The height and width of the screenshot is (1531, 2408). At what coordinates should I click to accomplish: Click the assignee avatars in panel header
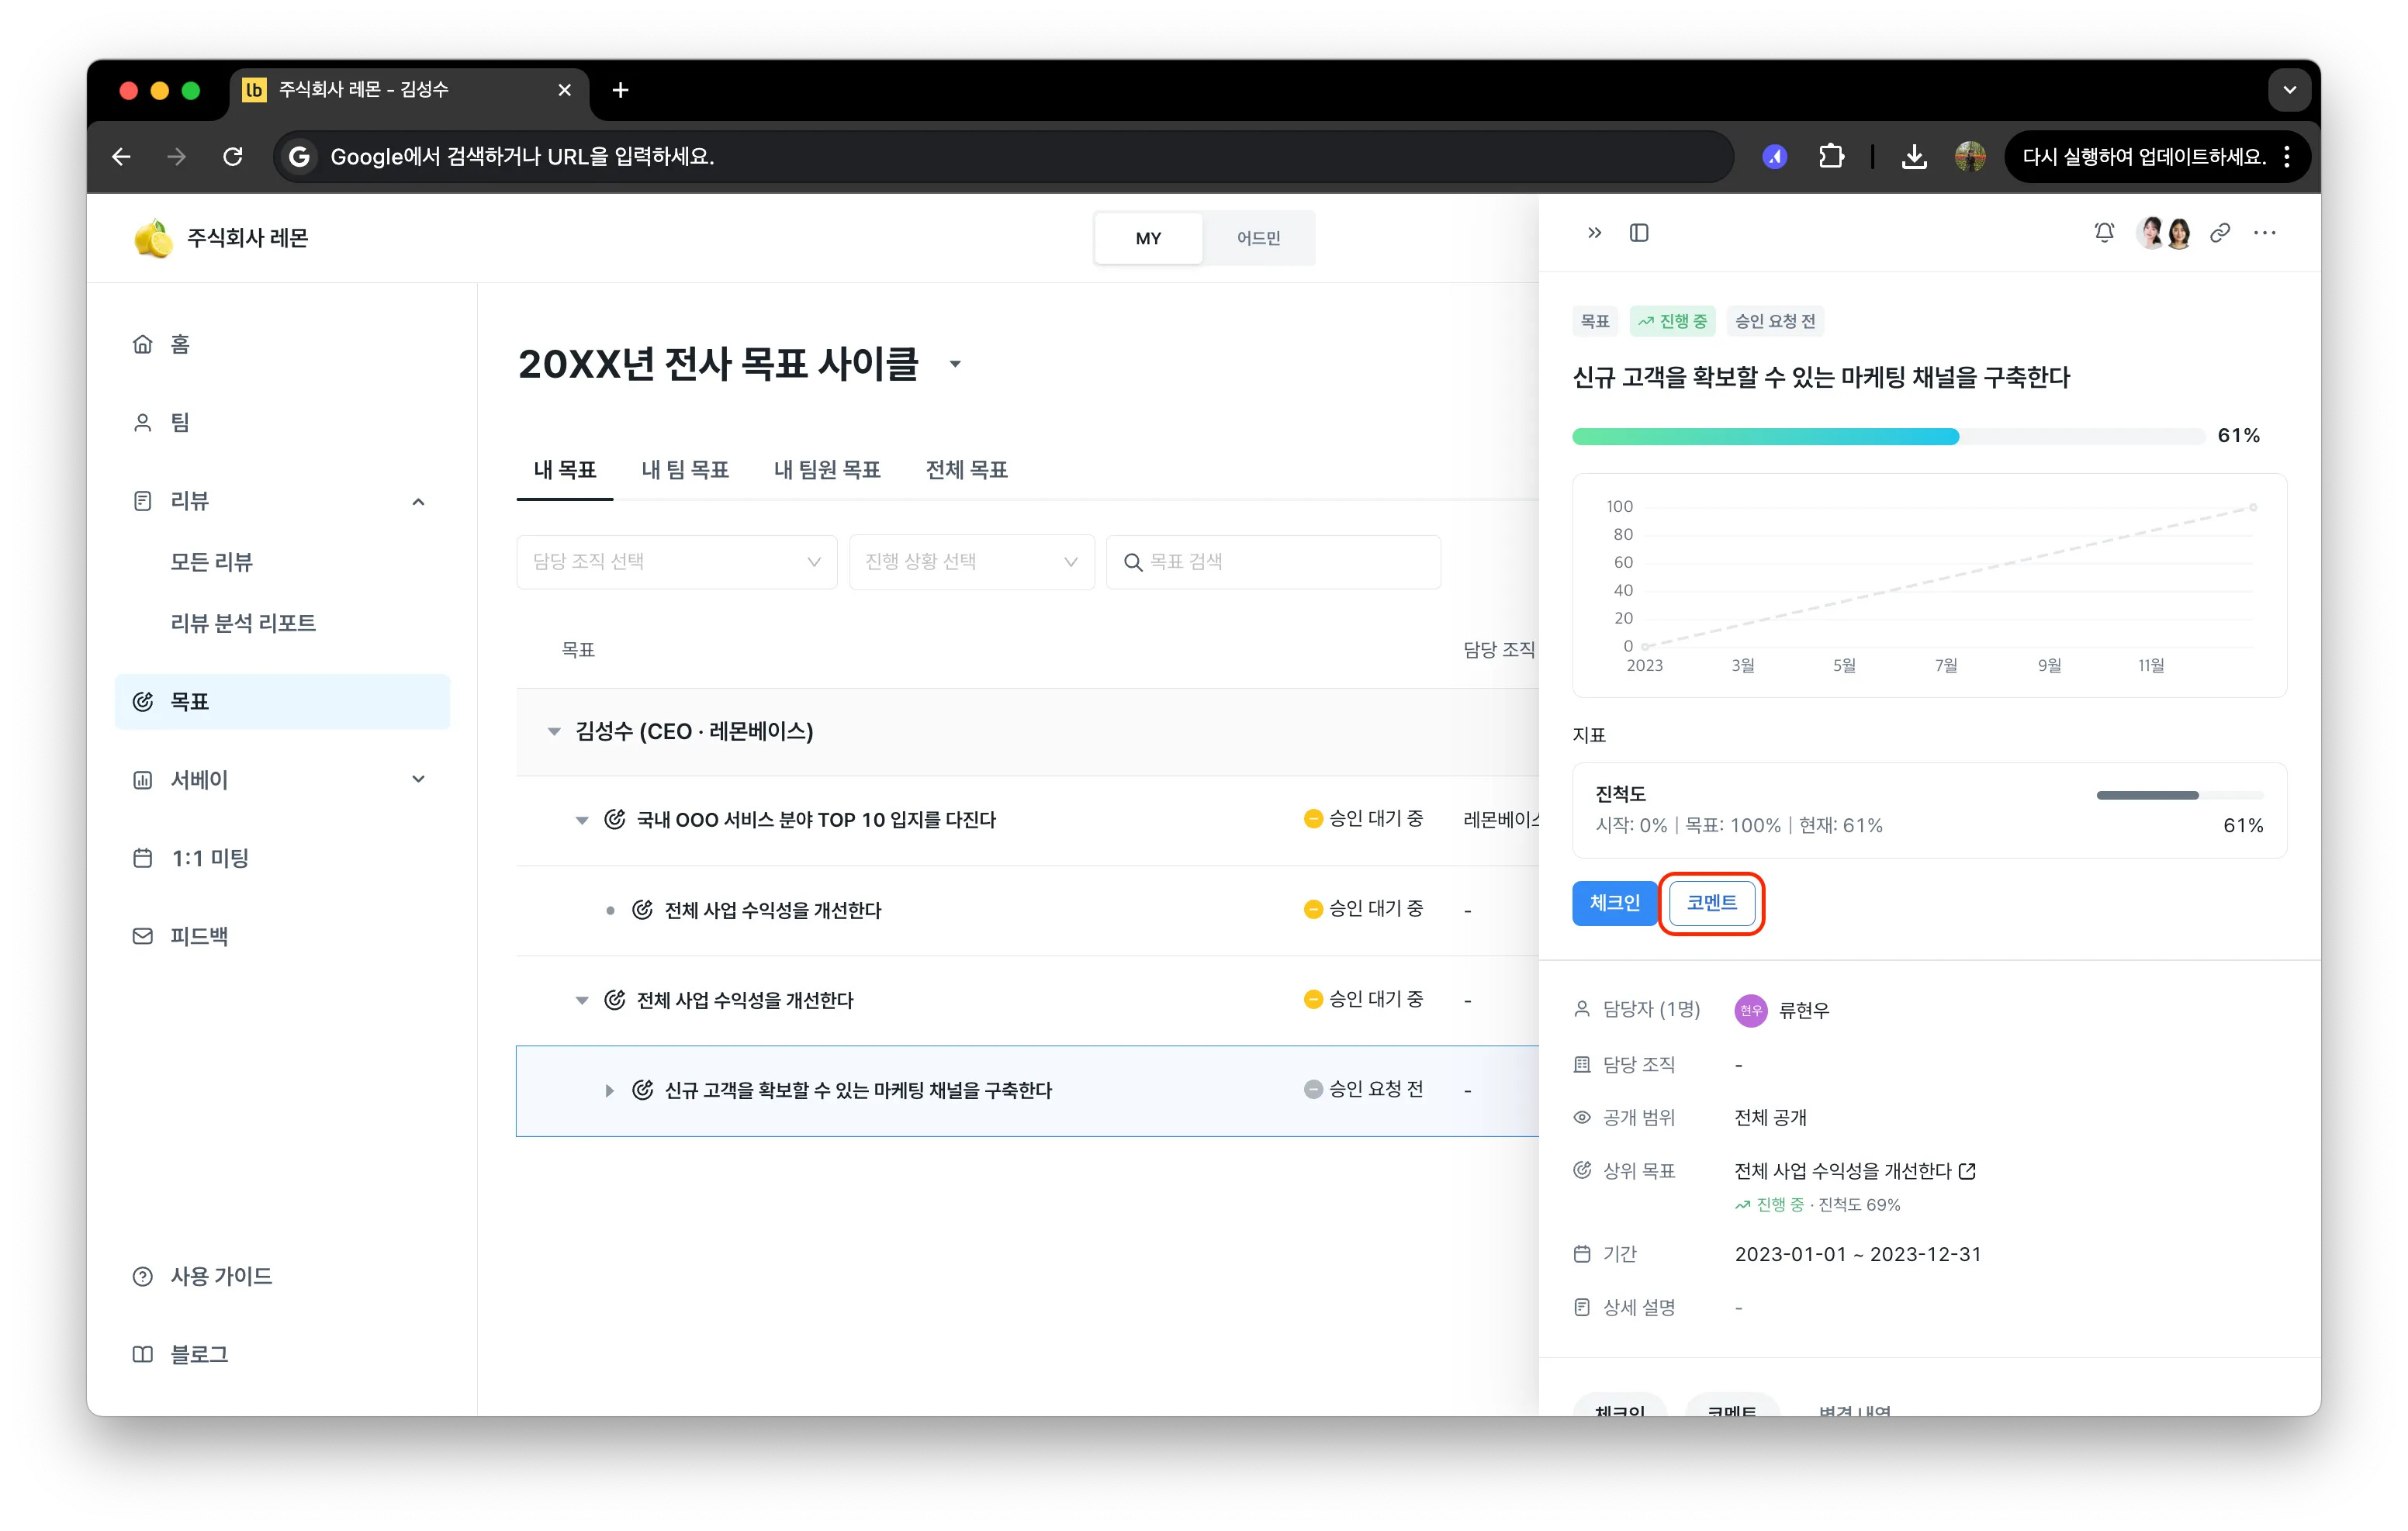click(x=2164, y=233)
